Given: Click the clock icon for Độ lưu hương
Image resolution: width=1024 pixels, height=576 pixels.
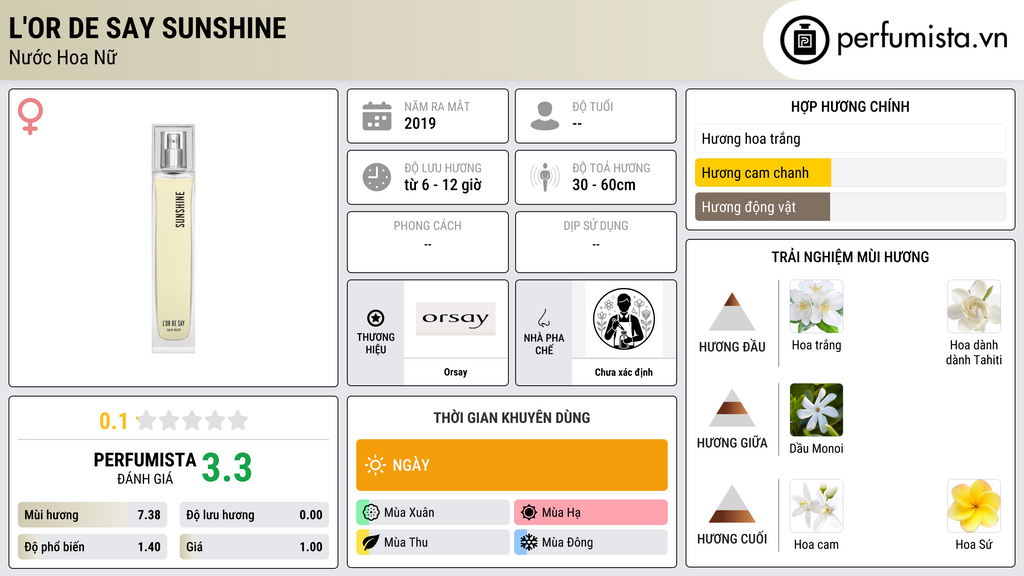Looking at the screenshot, I should coord(377,177).
